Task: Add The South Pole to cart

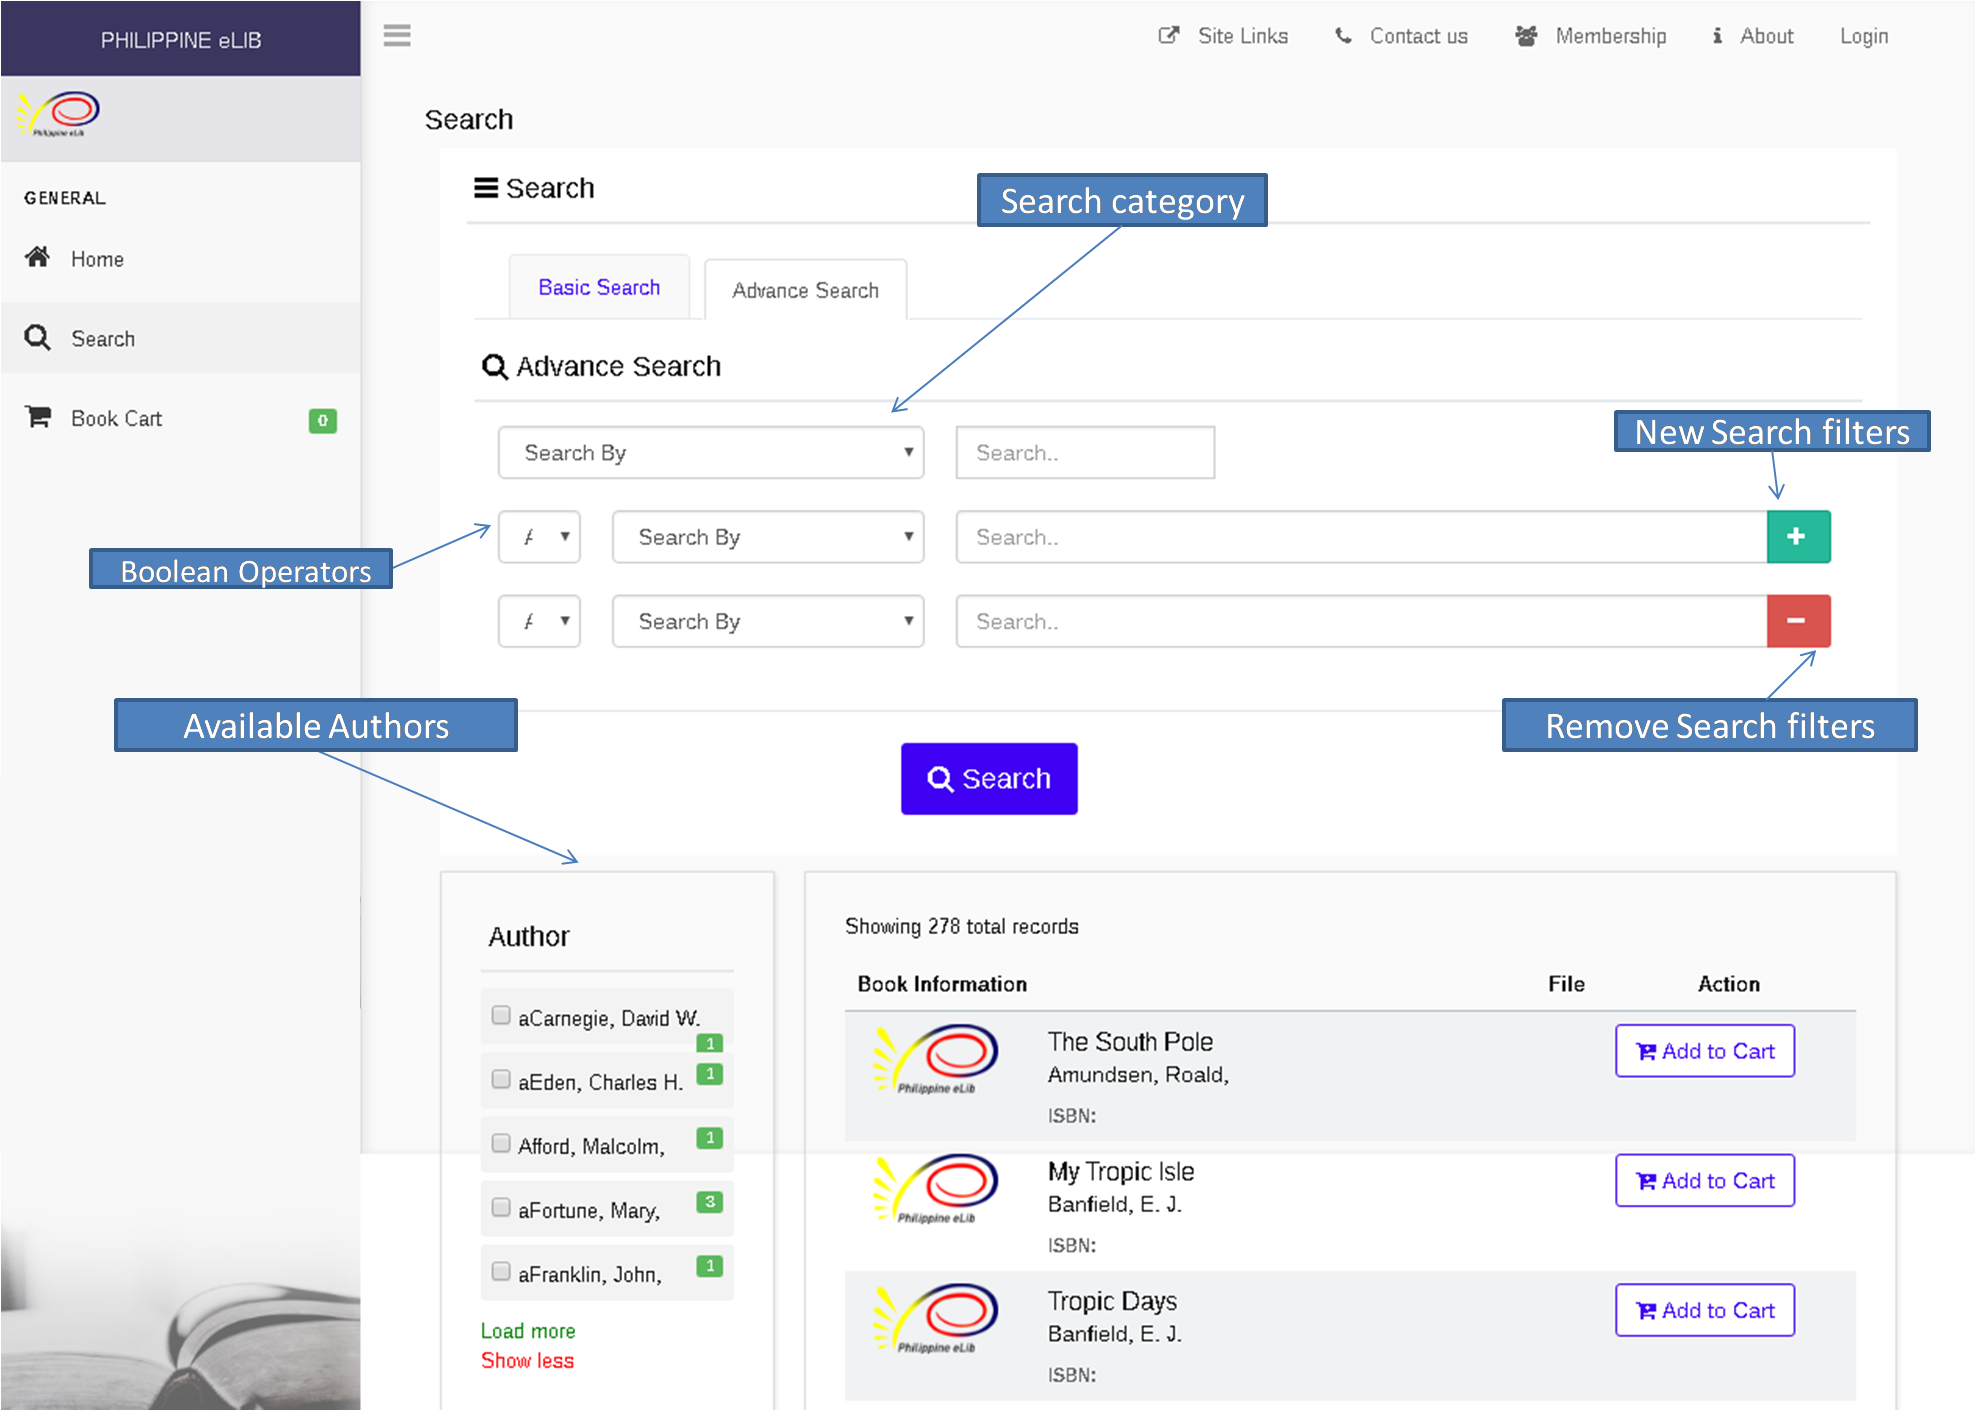Action: [1704, 1051]
